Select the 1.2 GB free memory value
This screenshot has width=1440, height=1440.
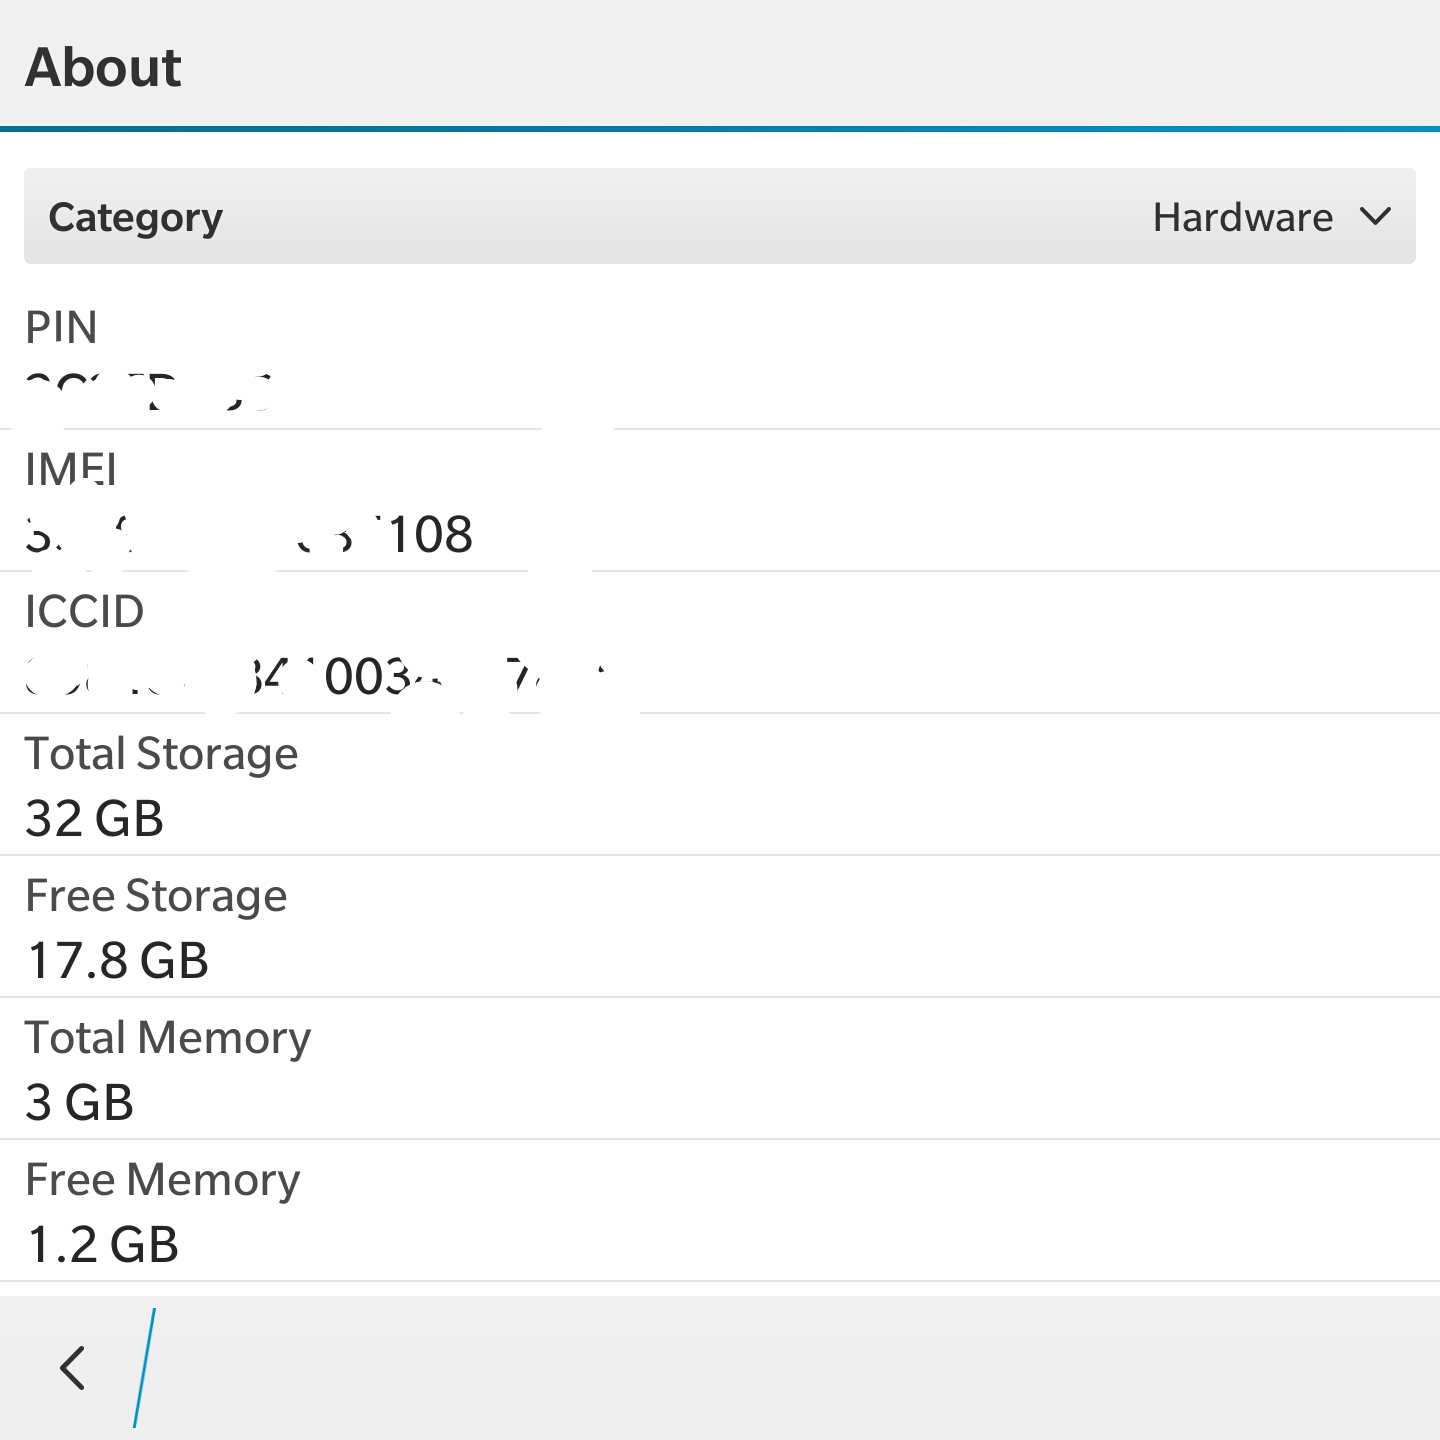(x=103, y=1245)
